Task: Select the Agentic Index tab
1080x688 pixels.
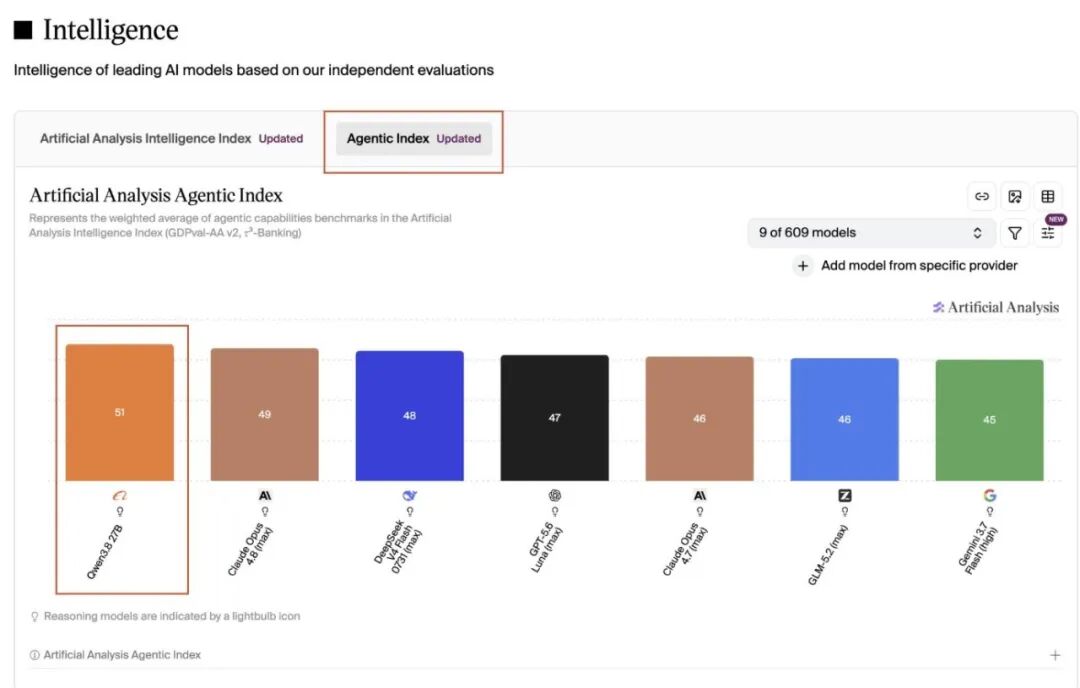Action: [x=414, y=138]
